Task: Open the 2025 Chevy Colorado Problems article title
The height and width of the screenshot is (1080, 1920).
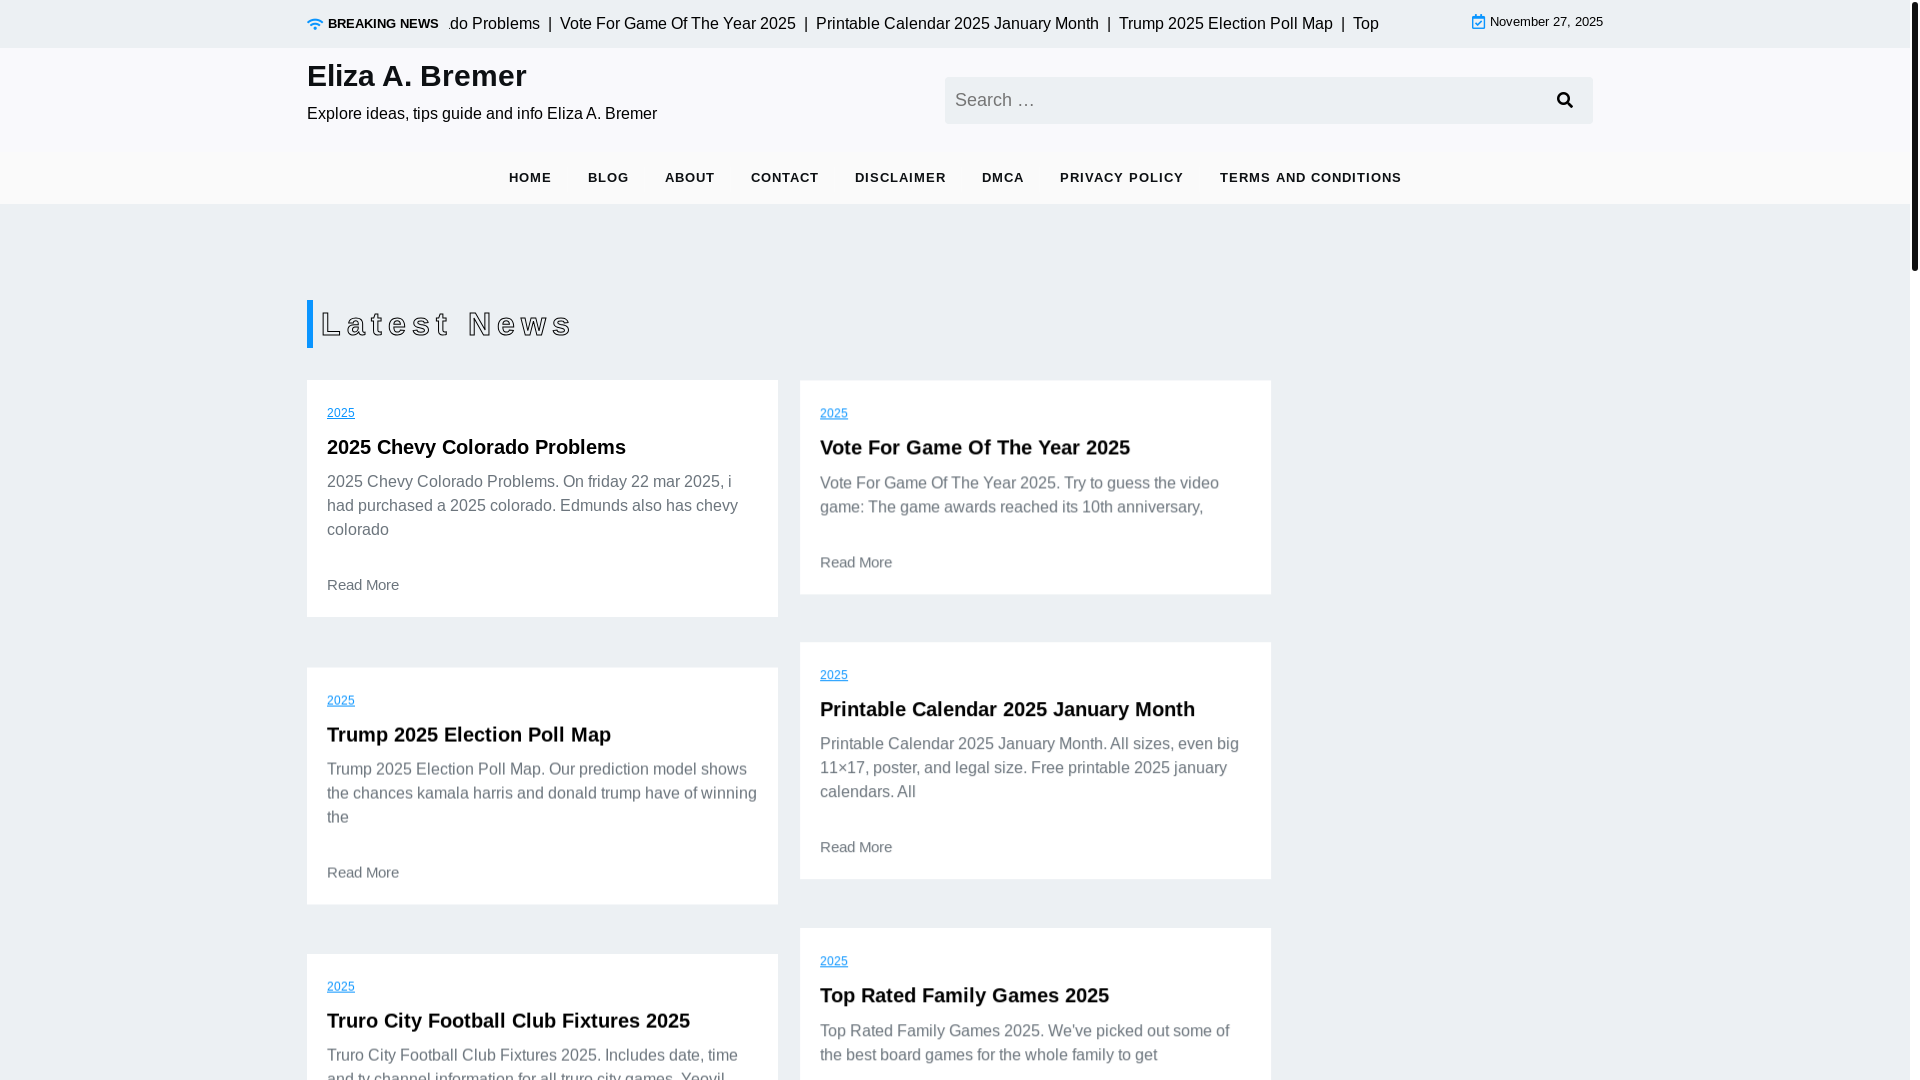Action: [x=476, y=447]
